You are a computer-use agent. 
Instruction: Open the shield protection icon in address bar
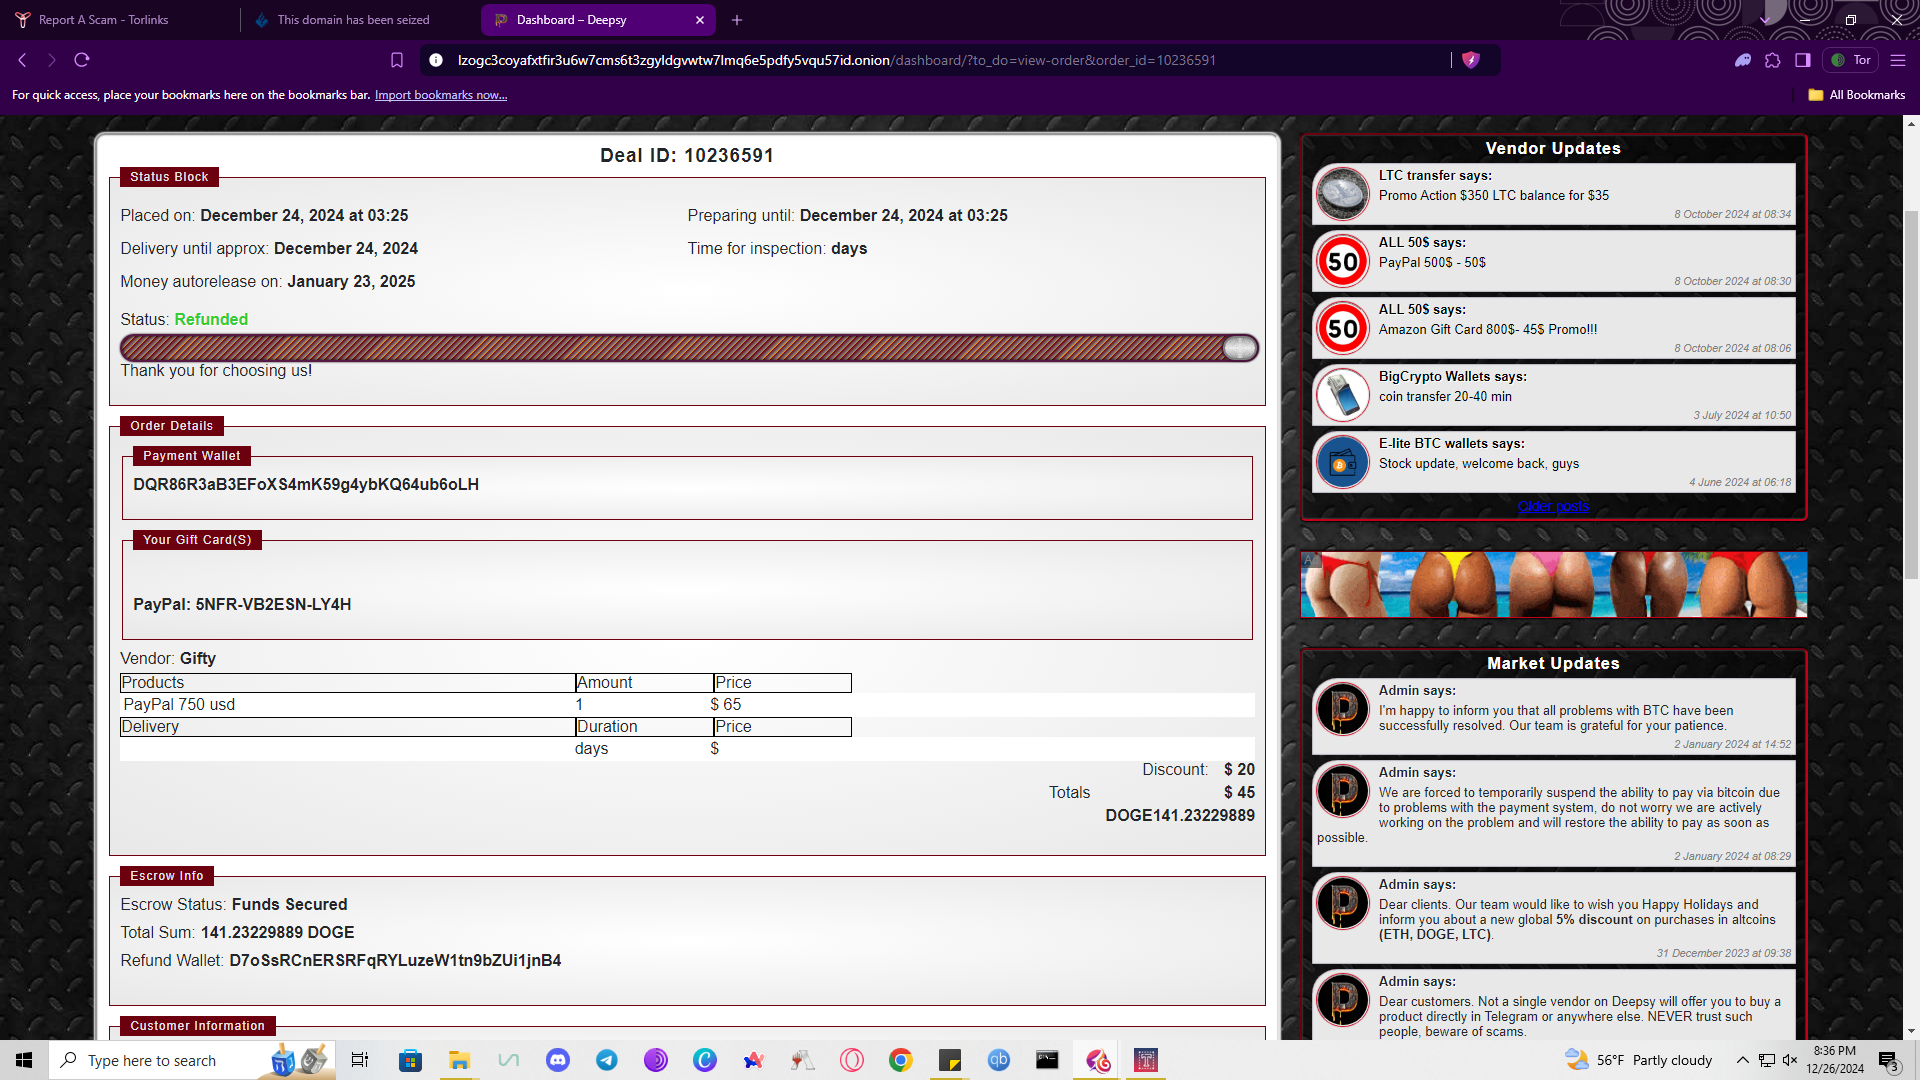(1471, 60)
